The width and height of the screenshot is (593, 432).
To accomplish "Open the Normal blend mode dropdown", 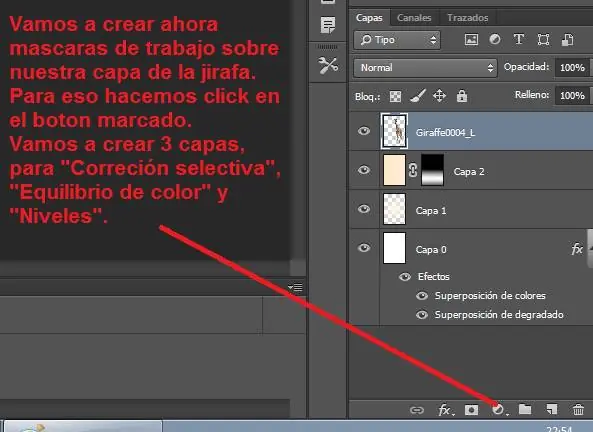I will pyautogui.click(x=425, y=68).
